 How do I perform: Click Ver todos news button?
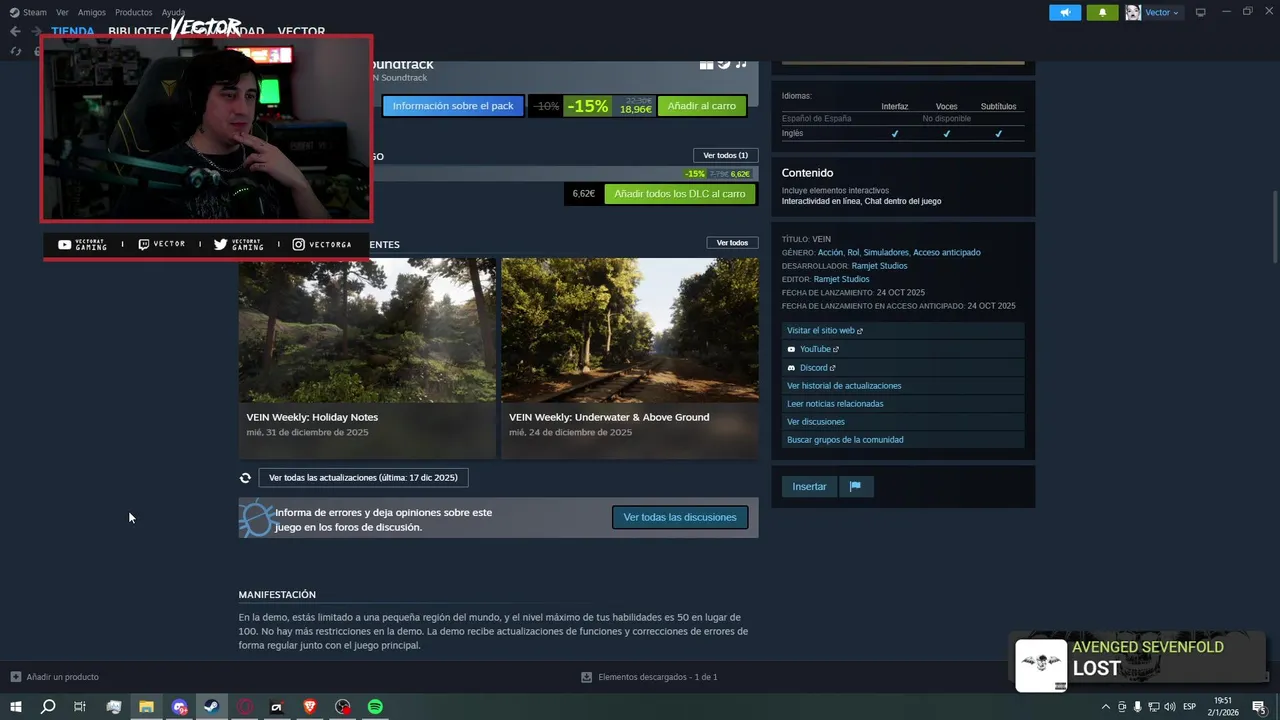tap(732, 243)
